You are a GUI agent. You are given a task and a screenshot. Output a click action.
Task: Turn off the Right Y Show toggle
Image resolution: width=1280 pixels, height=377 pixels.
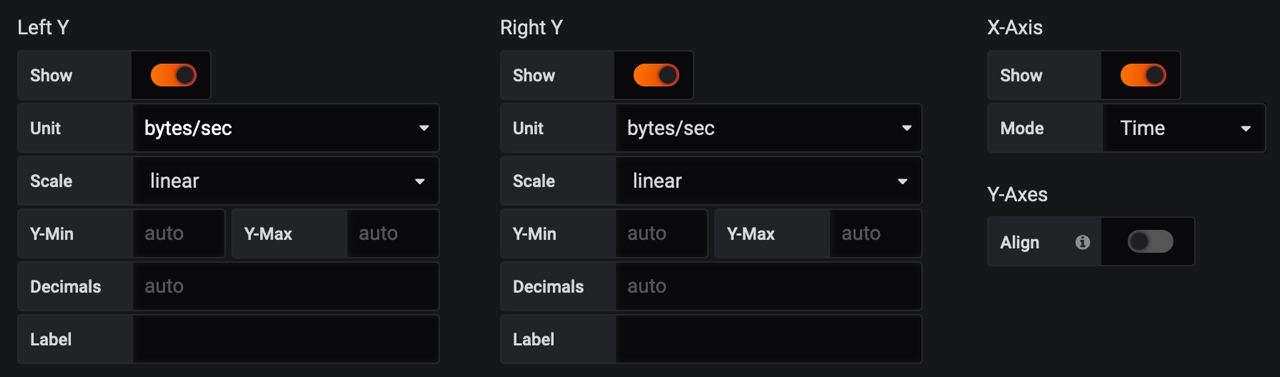(656, 75)
